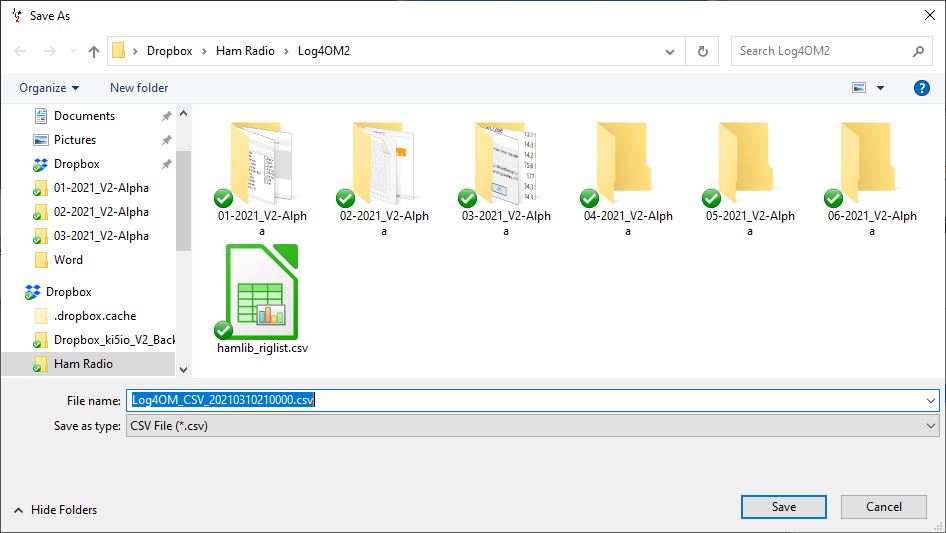Click navigation pane scroll down arrow
Image resolution: width=946 pixels, height=533 pixels.
click(x=183, y=369)
